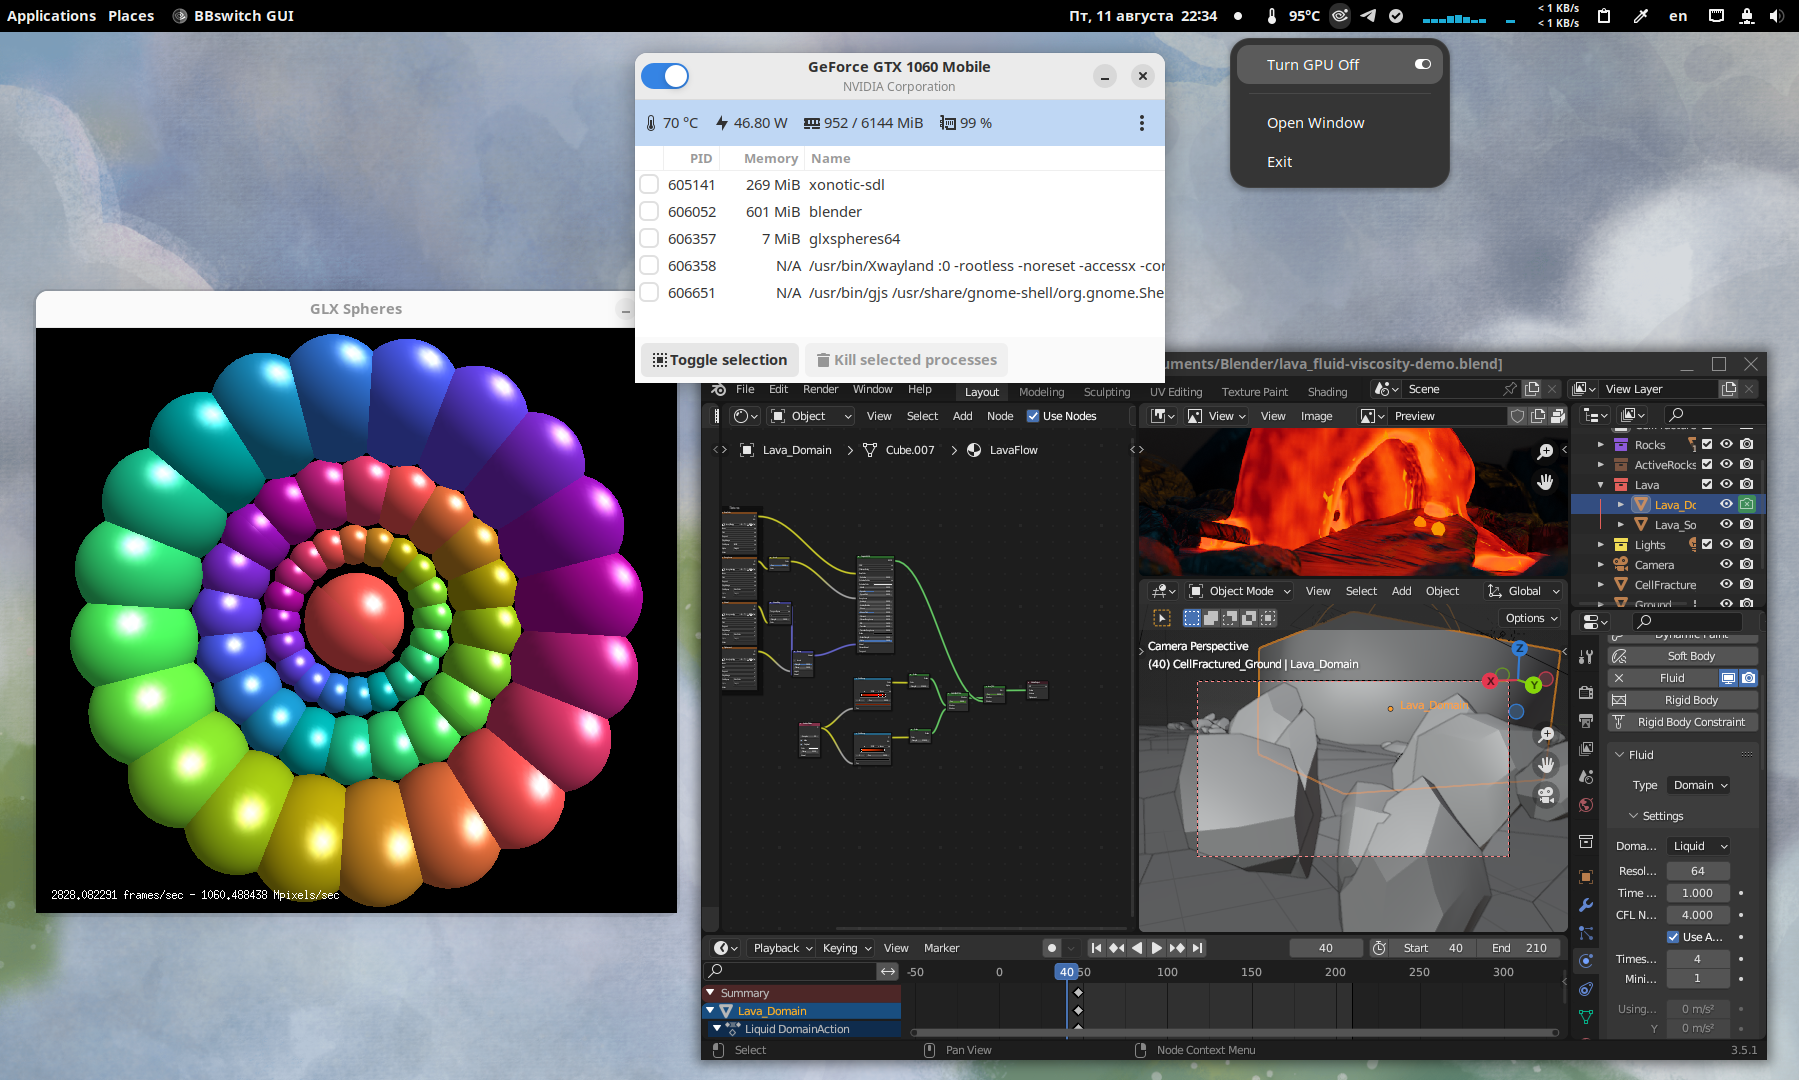Click the zoom icon in image preview
Screen dimensions: 1799x1080
[1545, 452]
